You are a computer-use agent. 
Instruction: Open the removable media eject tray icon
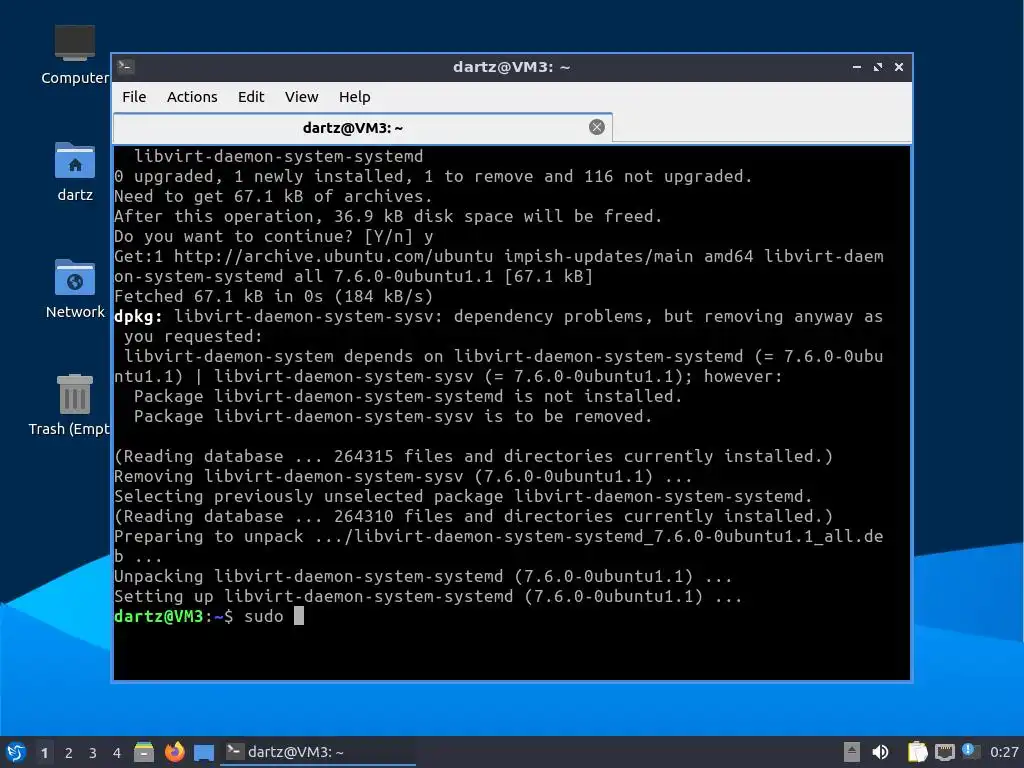pos(852,752)
